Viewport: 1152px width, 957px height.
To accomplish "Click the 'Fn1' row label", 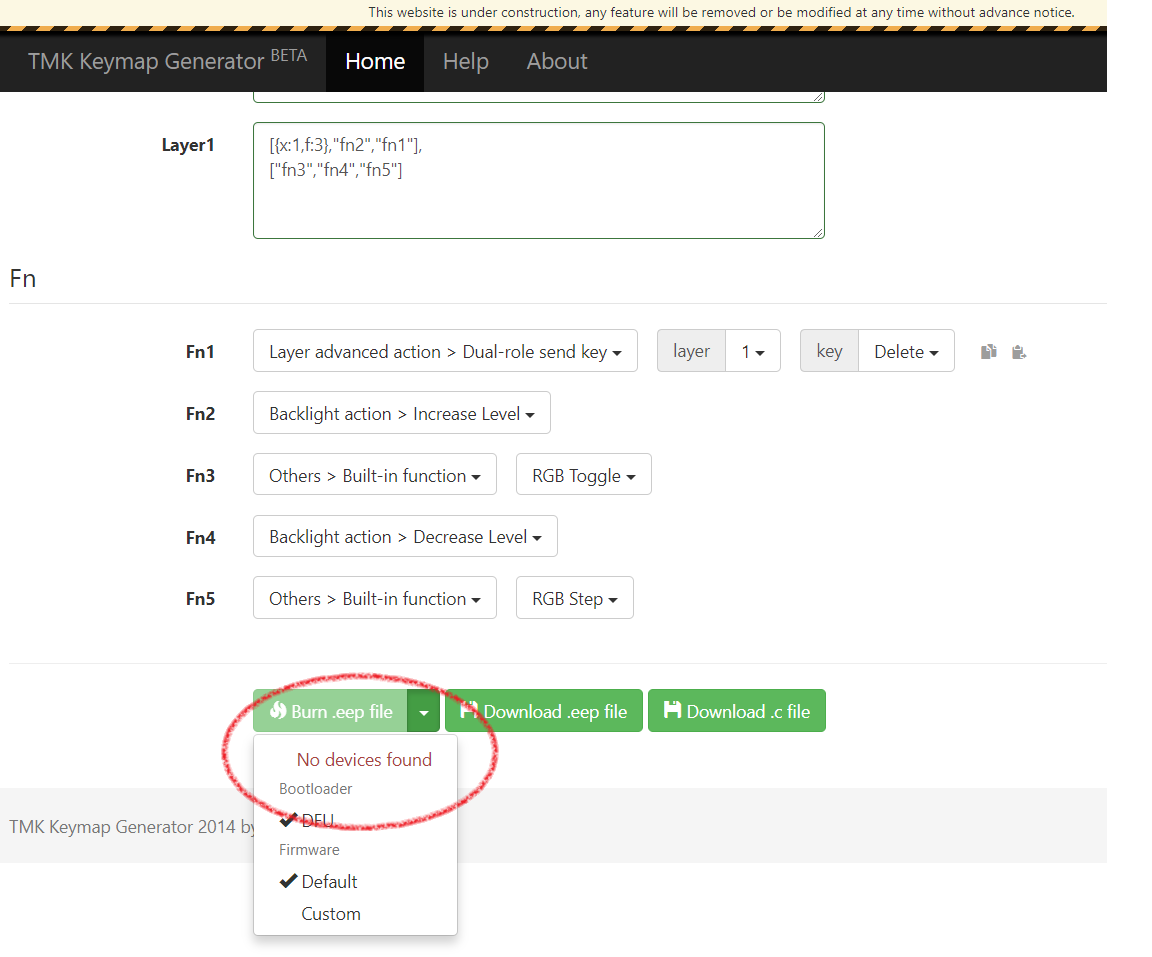I will tap(201, 352).
